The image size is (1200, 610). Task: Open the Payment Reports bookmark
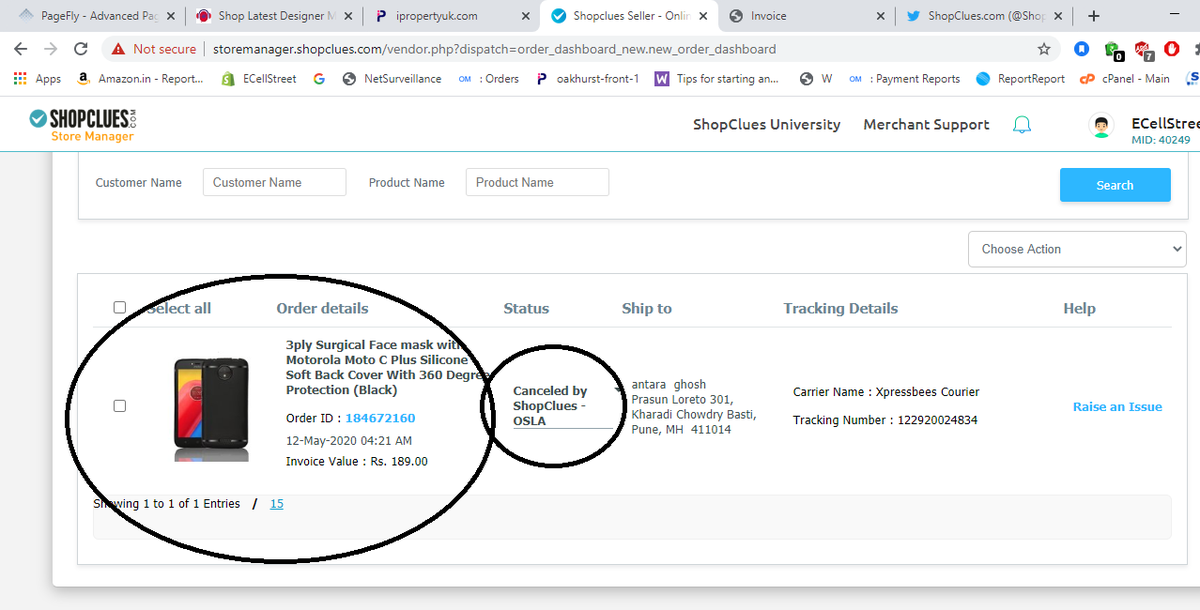[904, 79]
